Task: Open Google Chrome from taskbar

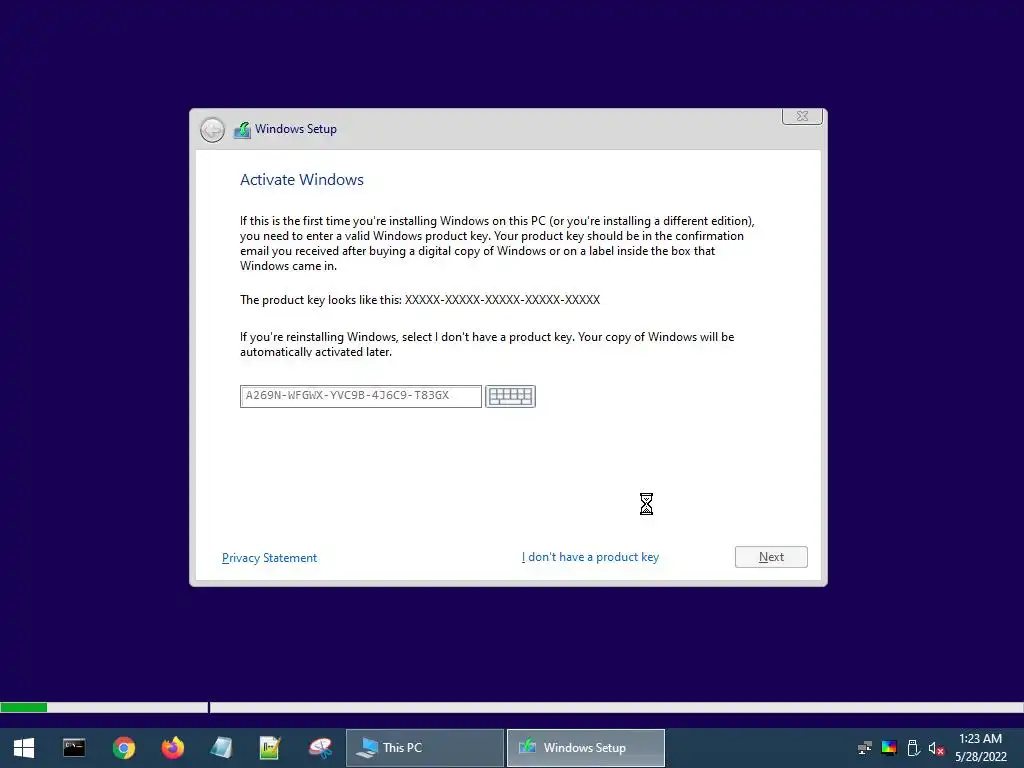Action: [x=123, y=748]
